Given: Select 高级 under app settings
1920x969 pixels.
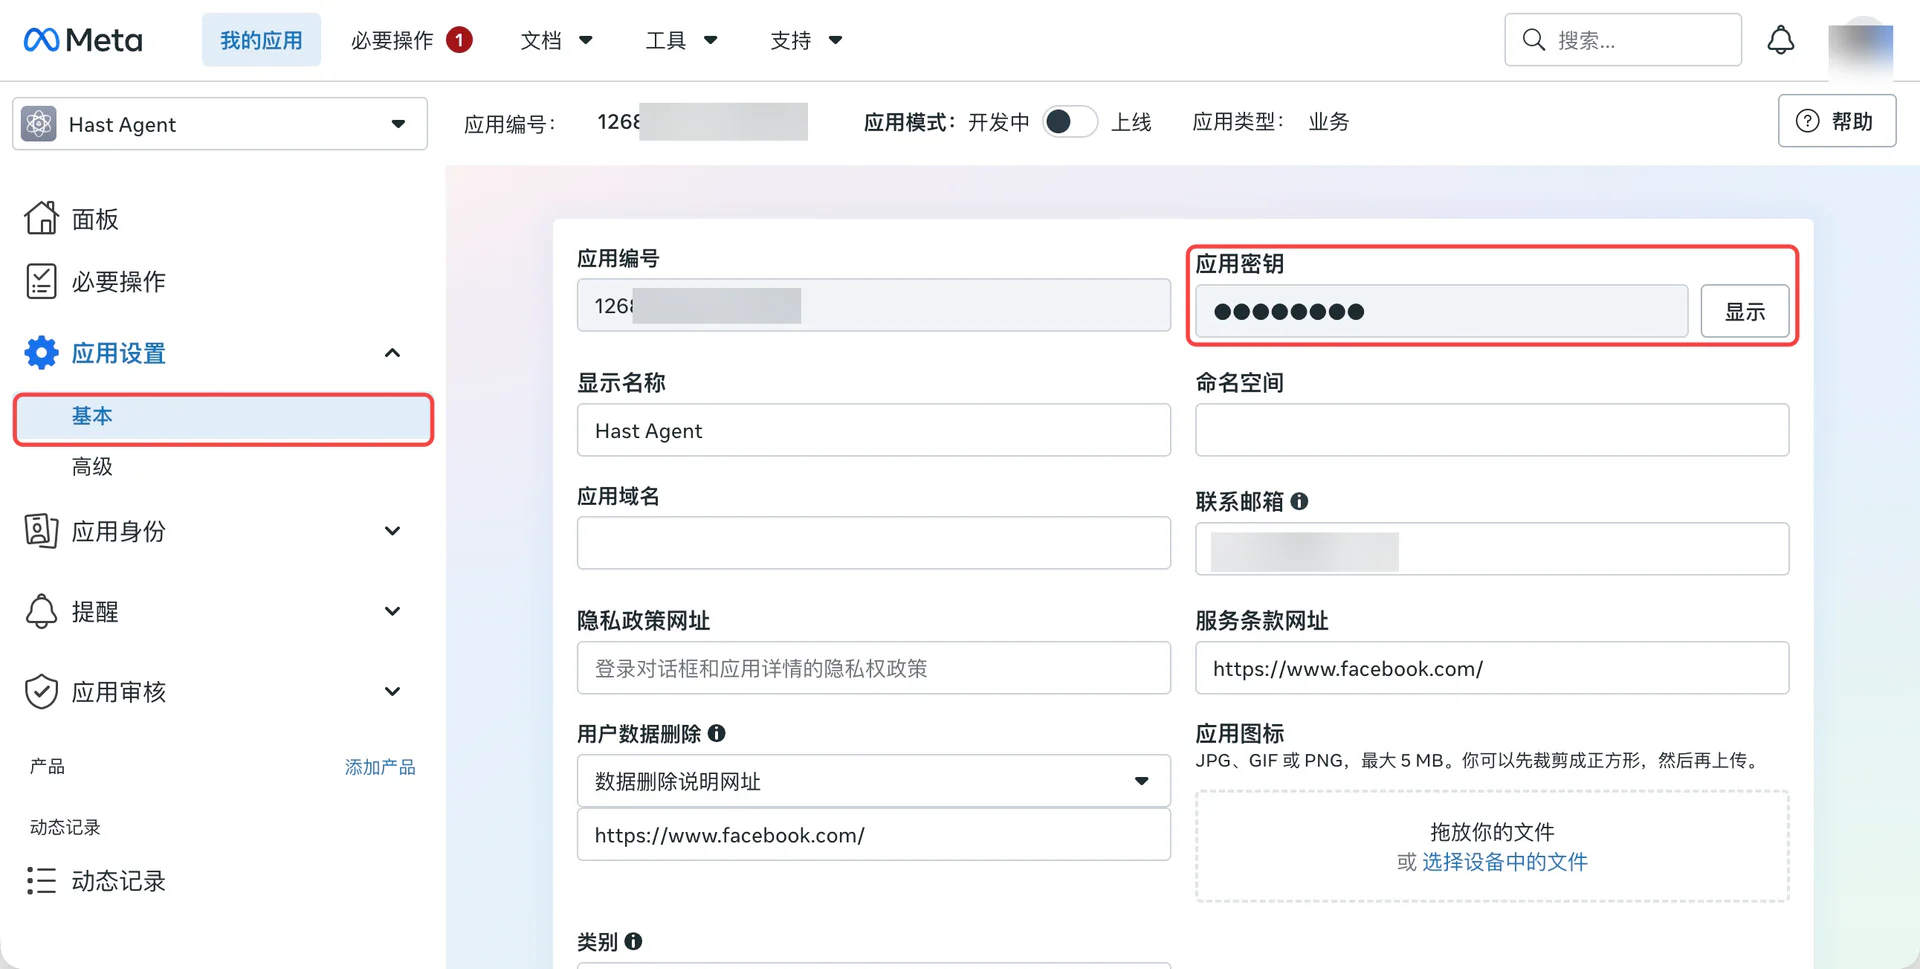Looking at the screenshot, I should pos(92,466).
